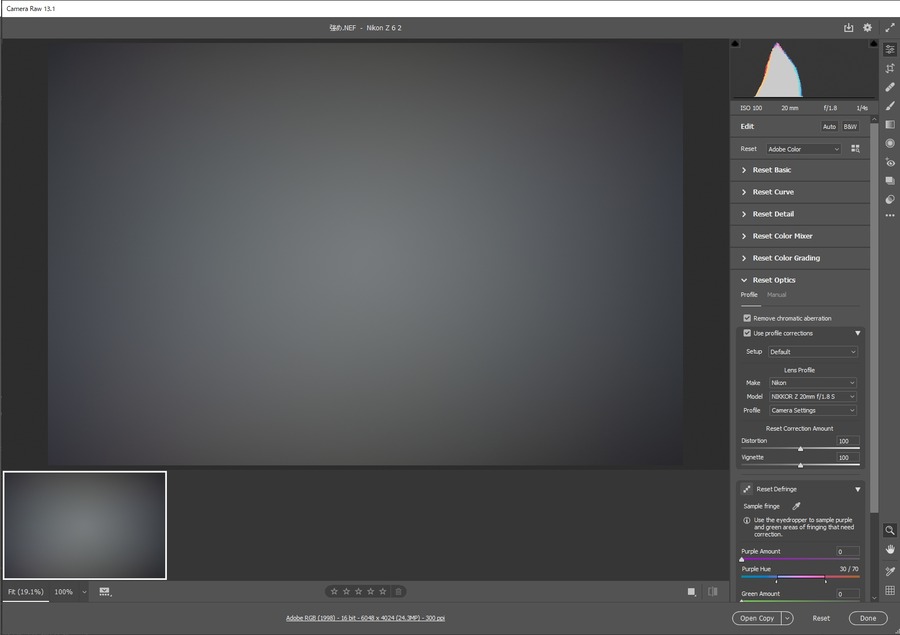This screenshot has height=635, width=900.
Task: Click the Defringe panel dots icon
Action: 747,489
